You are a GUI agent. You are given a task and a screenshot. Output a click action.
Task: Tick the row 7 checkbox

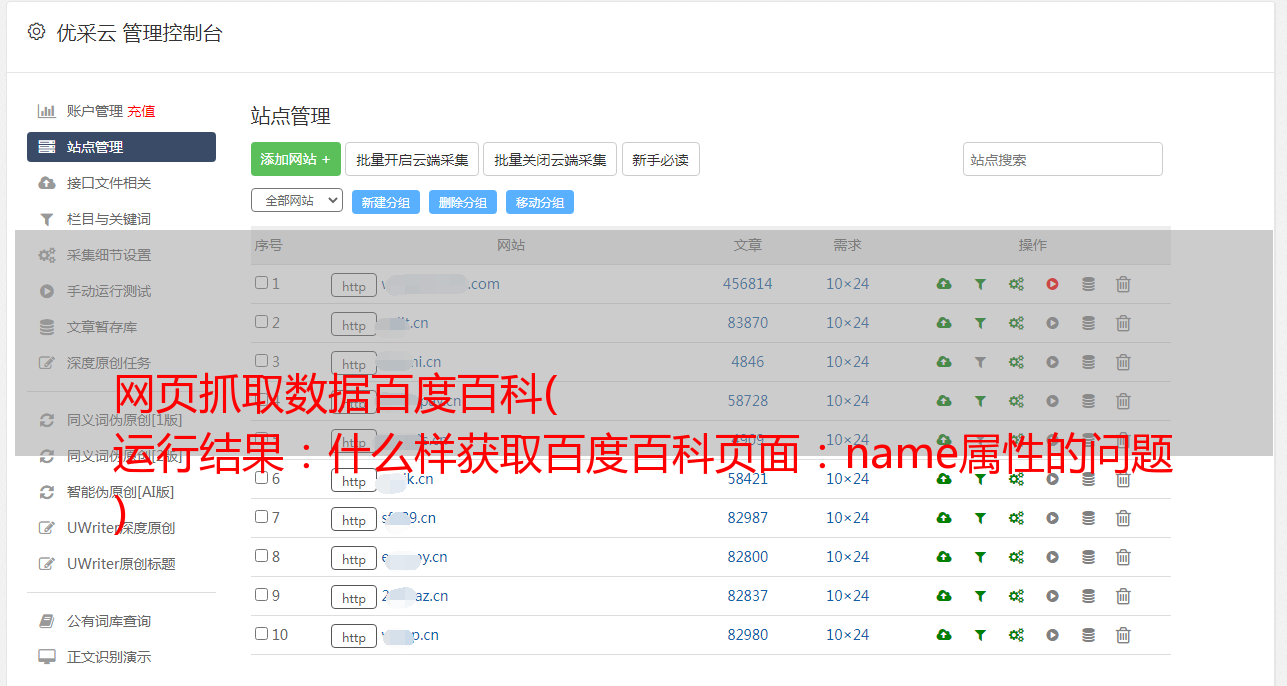pyautogui.click(x=261, y=517)
